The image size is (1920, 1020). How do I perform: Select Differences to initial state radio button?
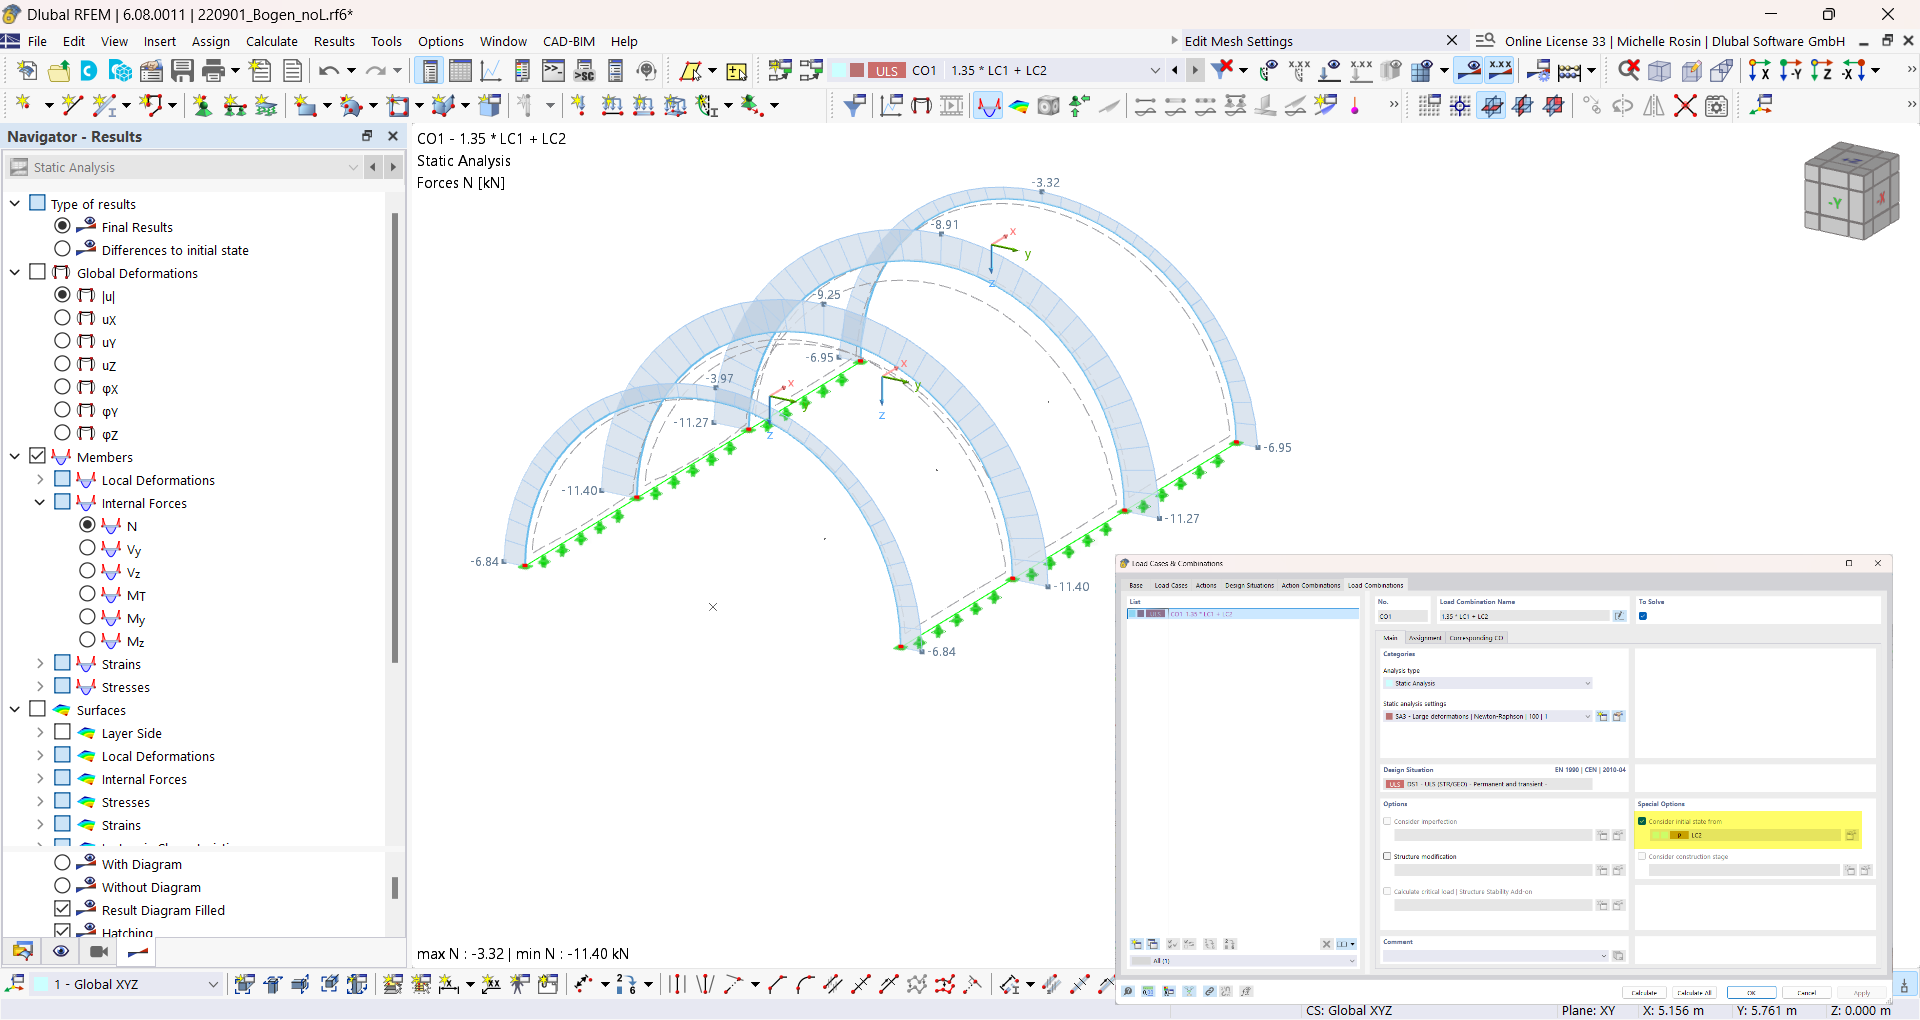coord(63,250)
